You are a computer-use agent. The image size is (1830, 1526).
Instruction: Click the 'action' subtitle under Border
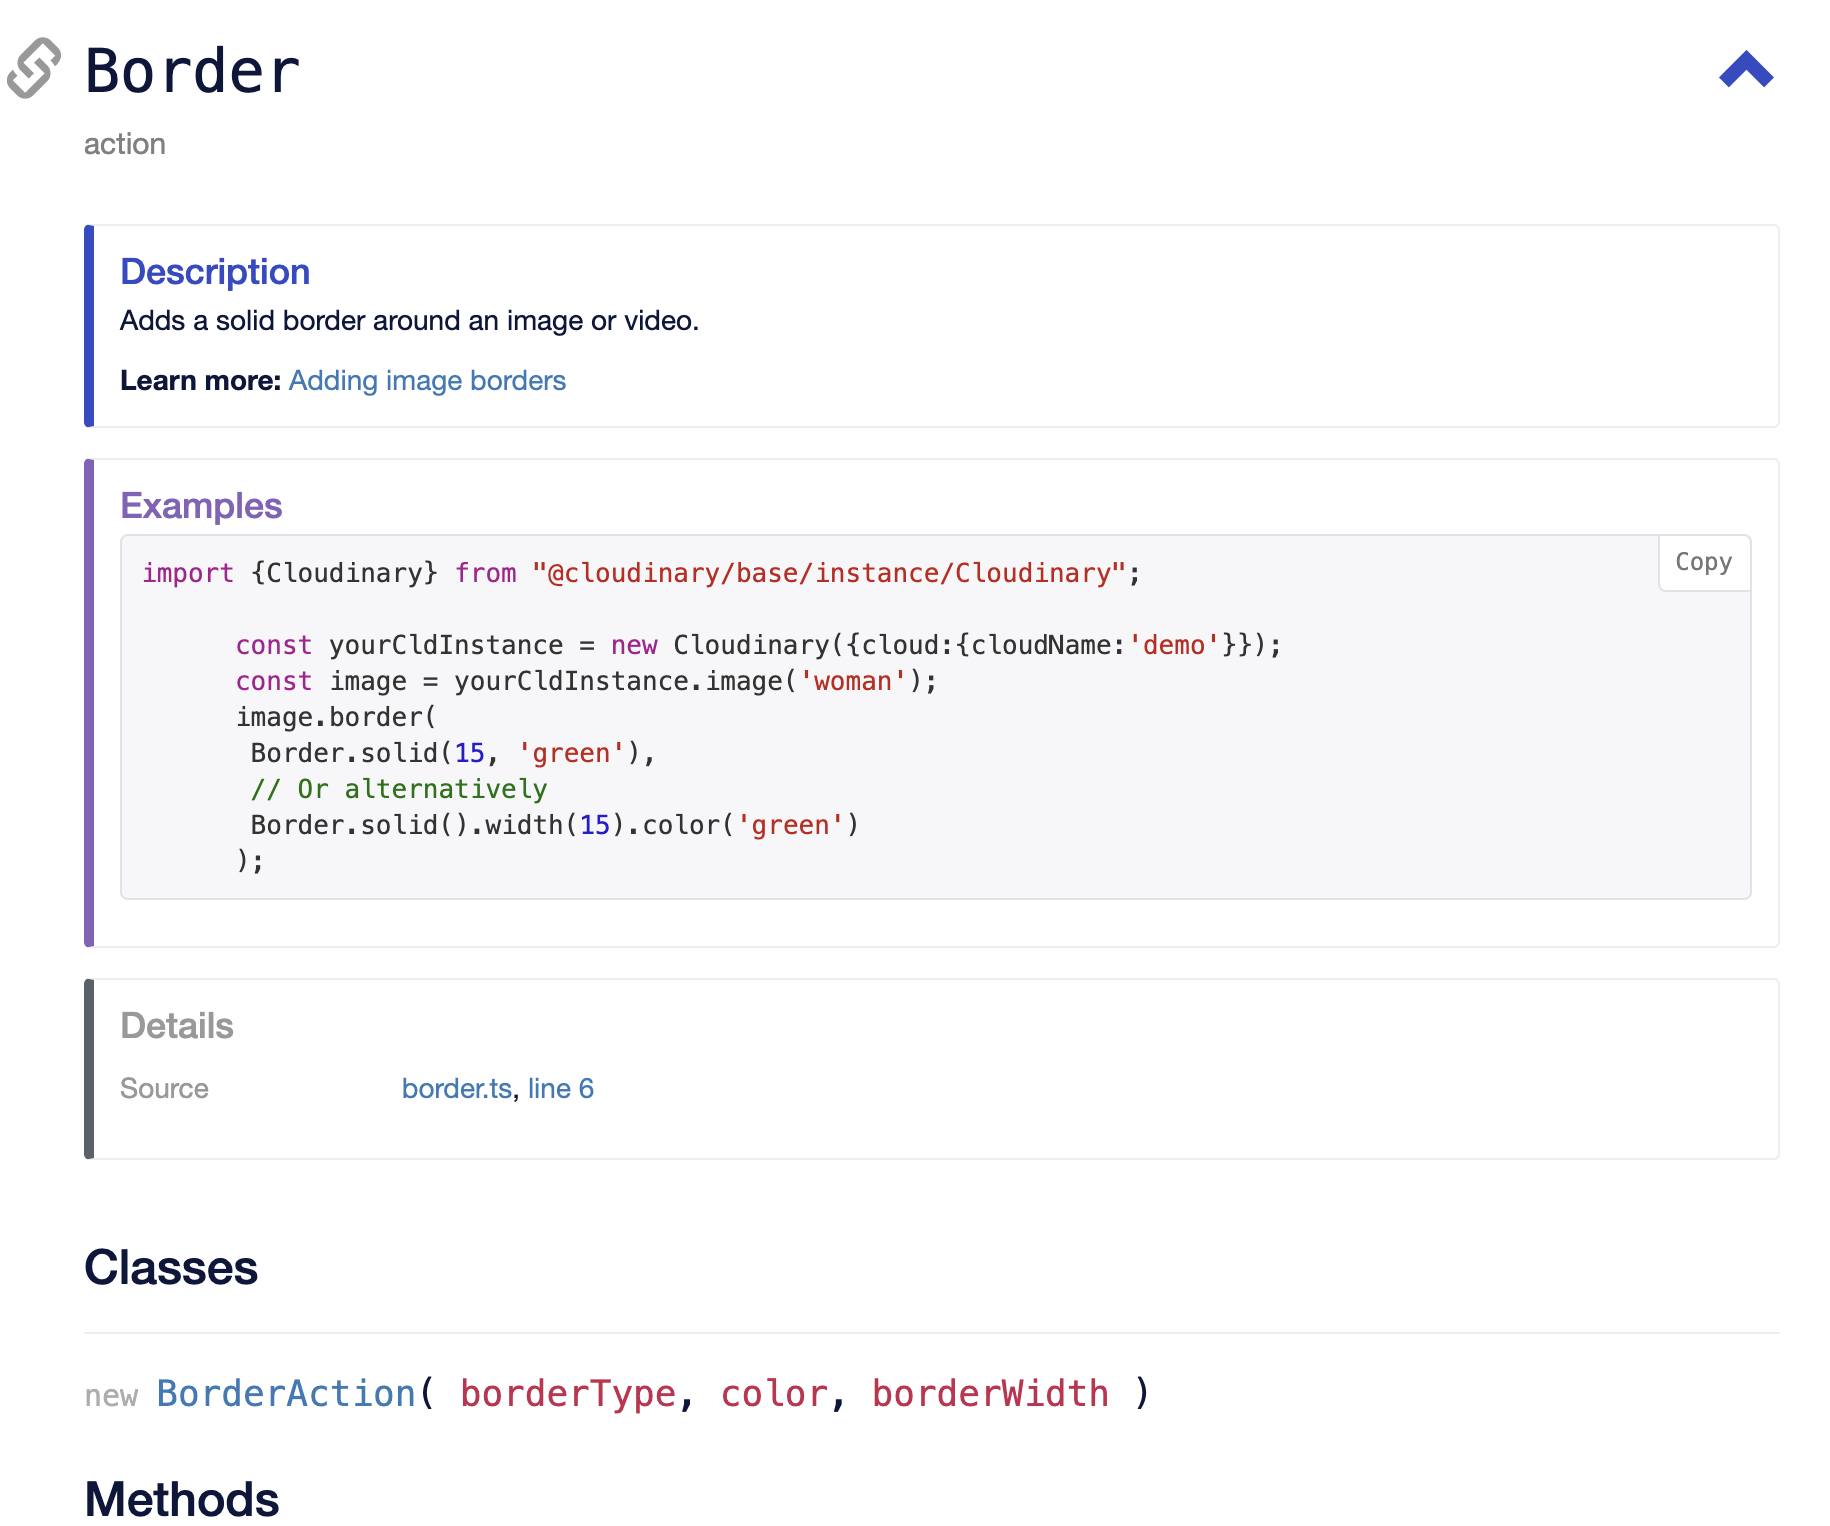coord(125,144)
